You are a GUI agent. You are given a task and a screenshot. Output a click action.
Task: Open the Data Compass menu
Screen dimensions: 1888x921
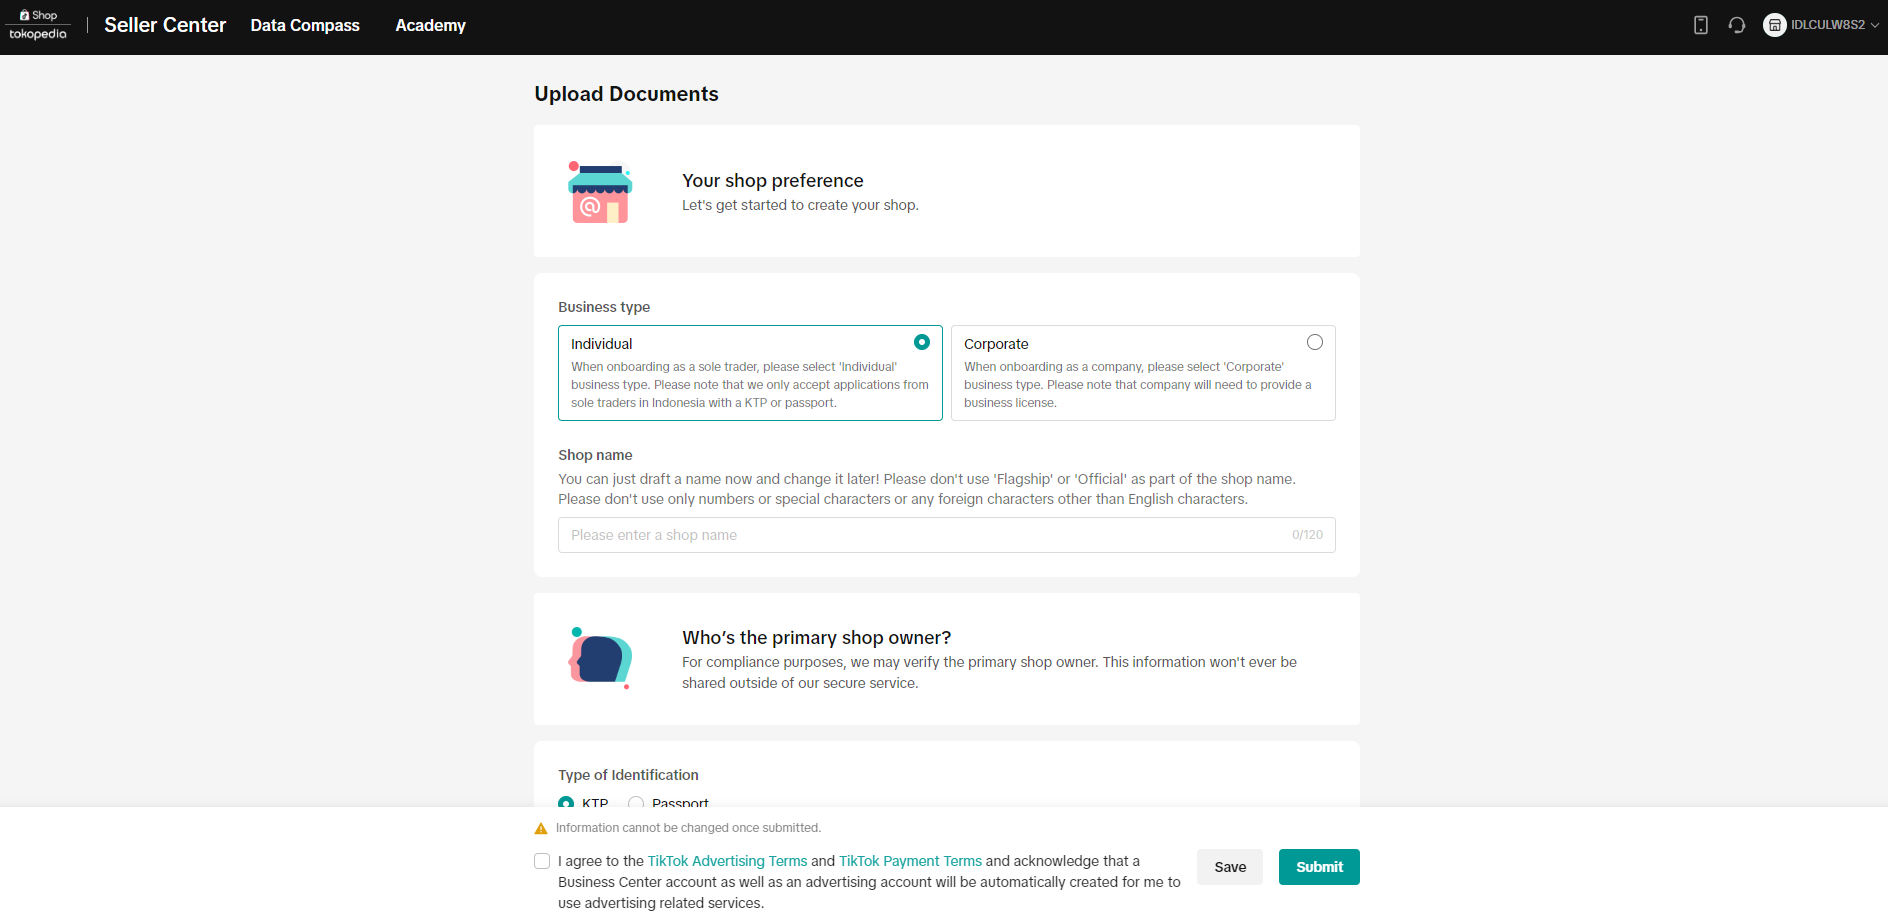click(305, 25)
